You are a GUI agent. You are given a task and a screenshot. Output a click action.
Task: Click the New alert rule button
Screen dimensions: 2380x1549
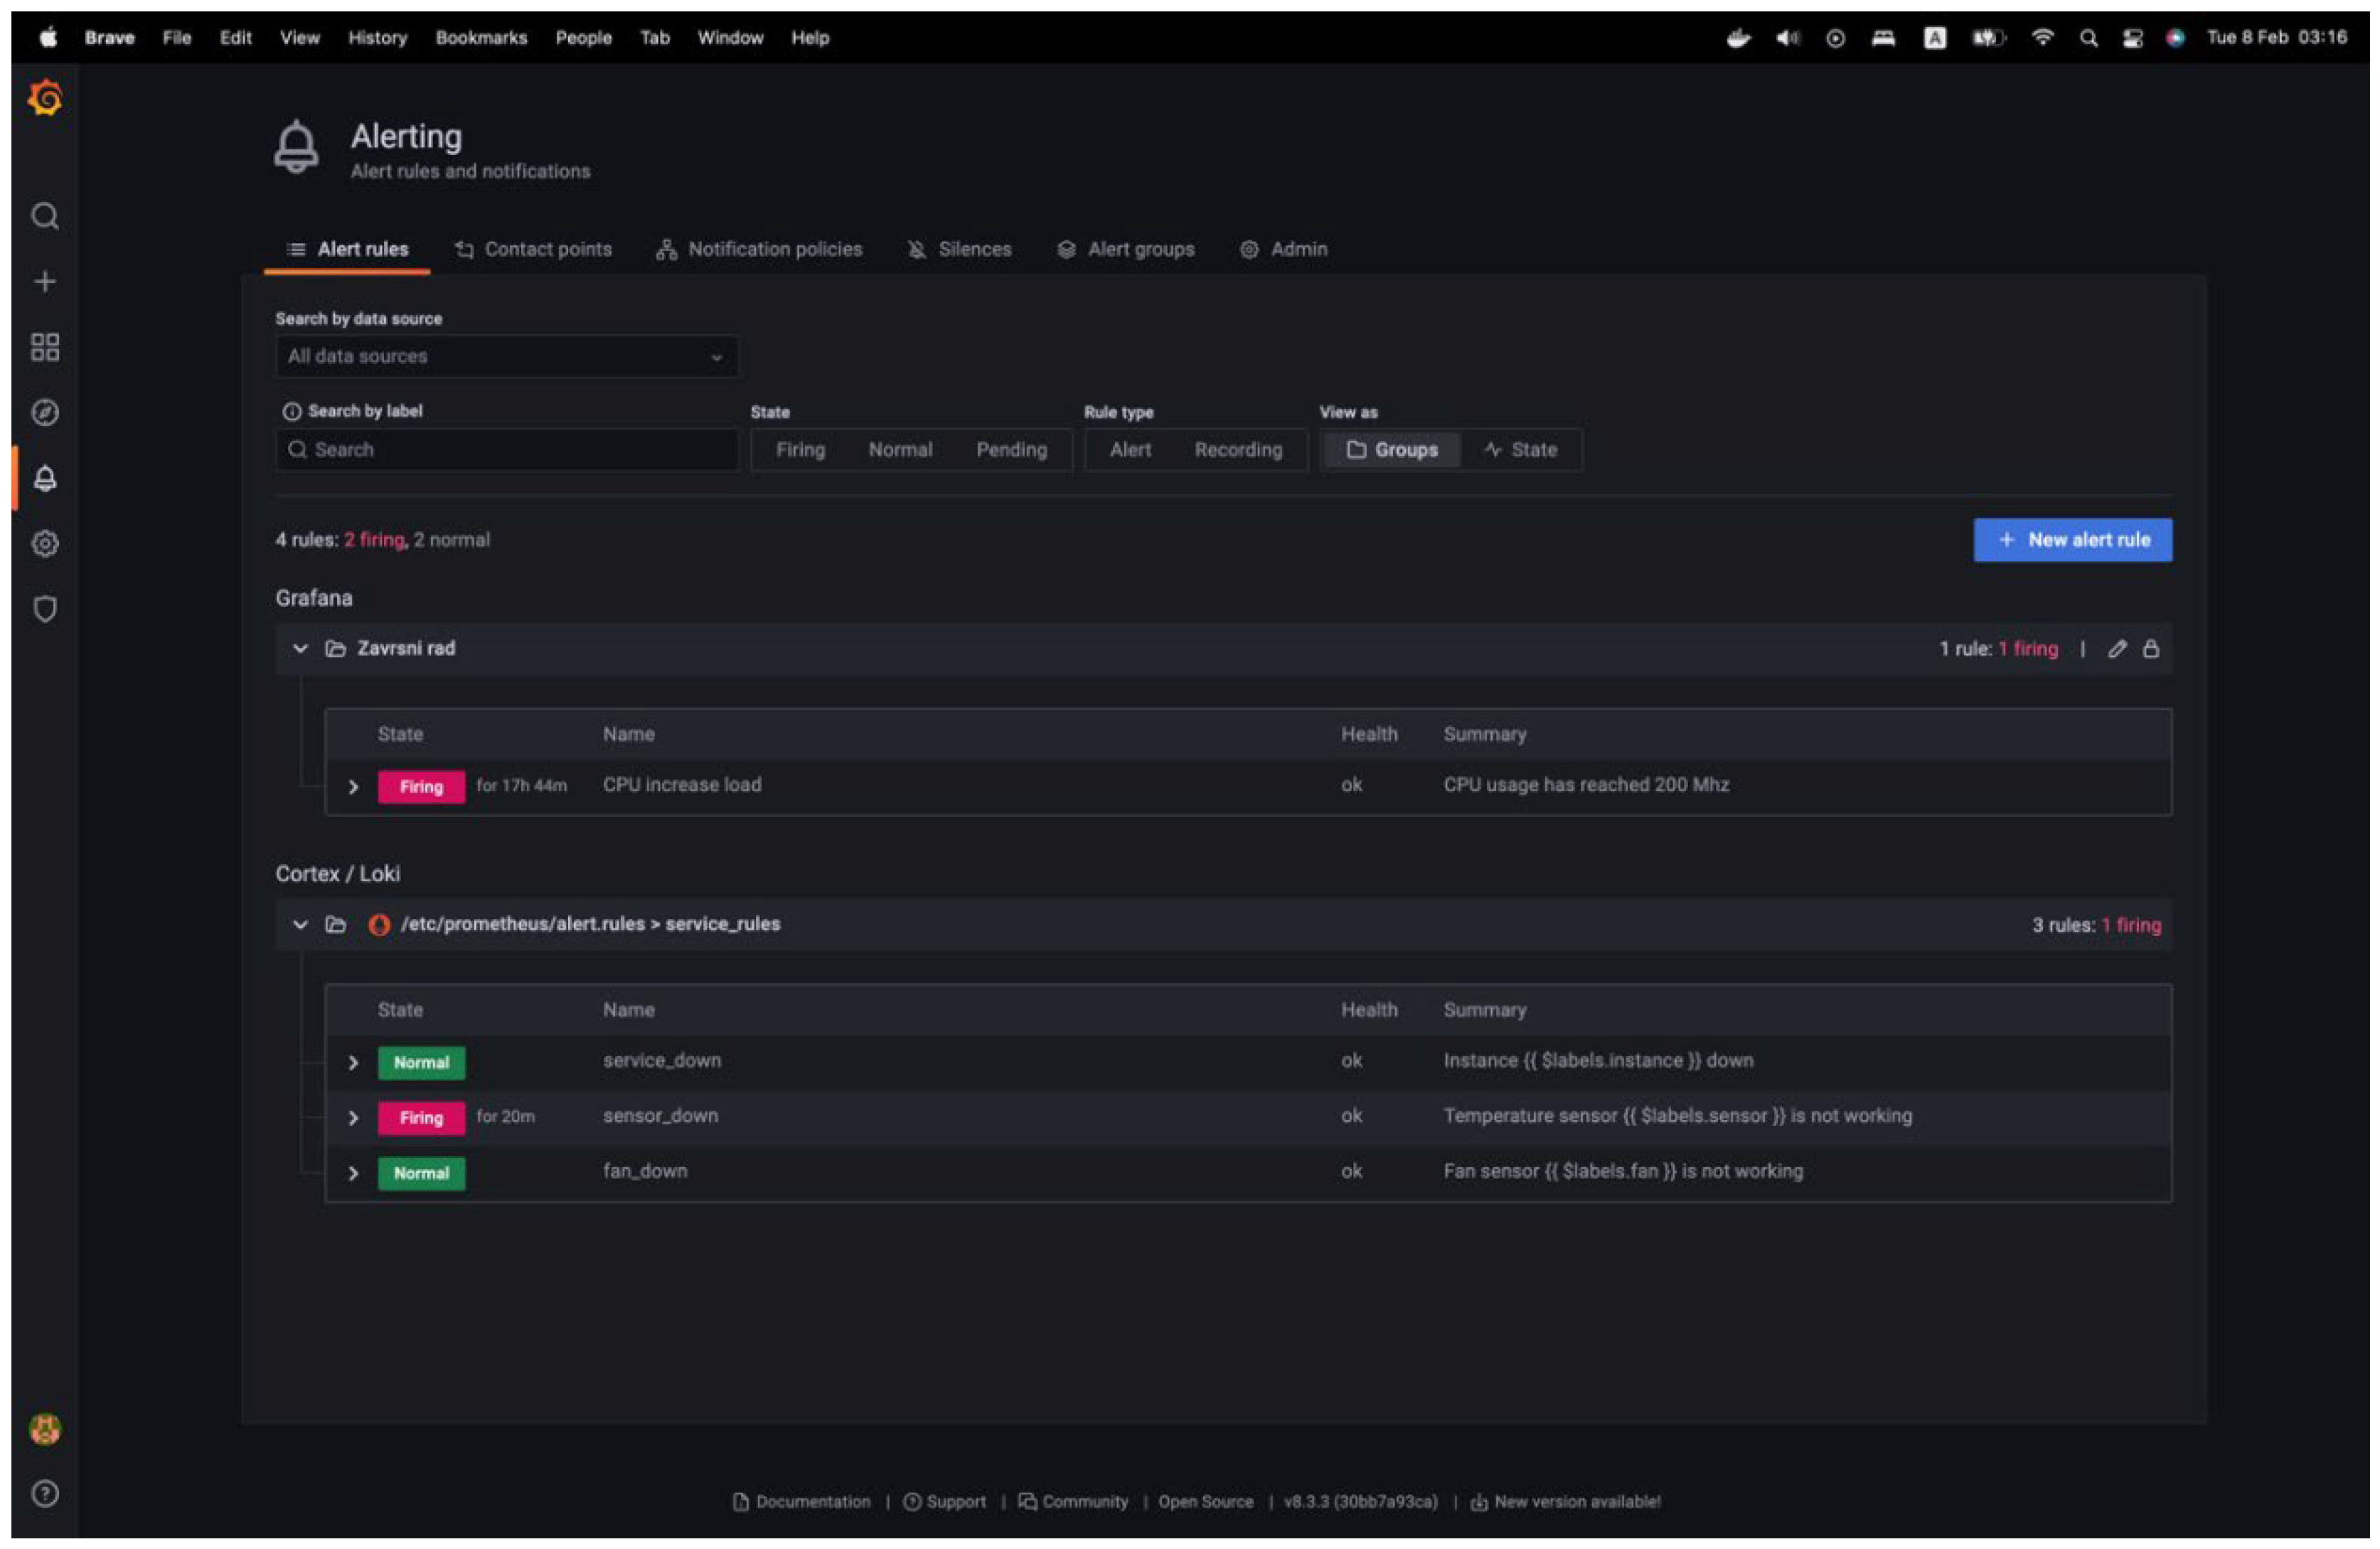pyautogui.click(x=2072, y=540)
